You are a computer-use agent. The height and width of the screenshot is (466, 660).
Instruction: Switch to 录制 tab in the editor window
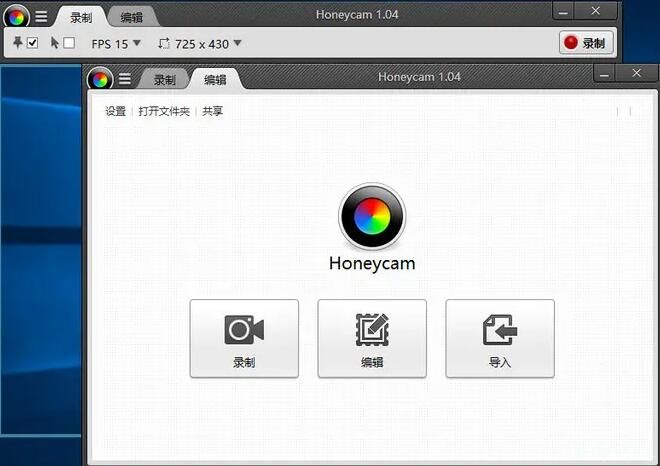coord(164,80)
